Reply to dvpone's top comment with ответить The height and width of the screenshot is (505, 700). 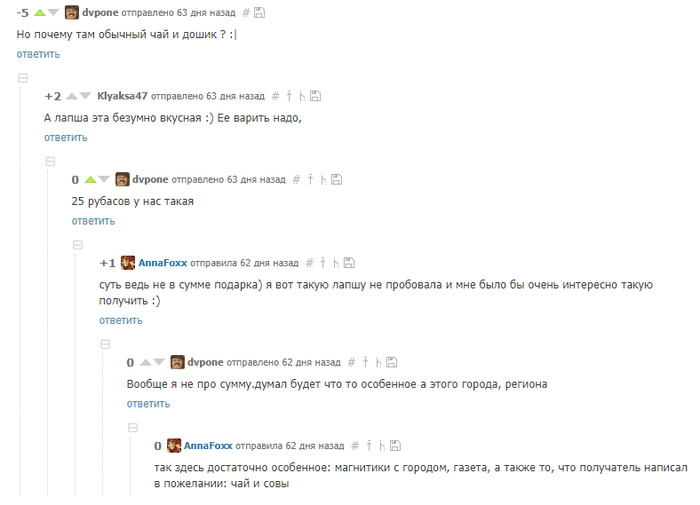[38, 54]
